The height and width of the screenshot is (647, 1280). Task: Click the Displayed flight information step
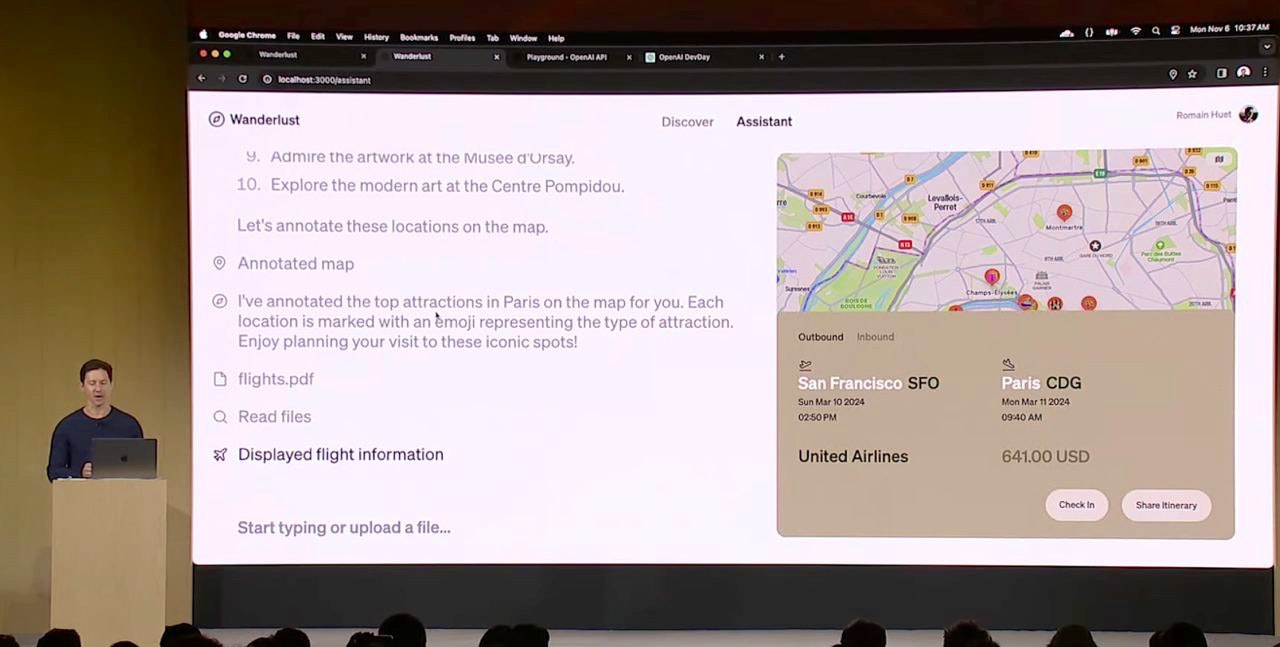tap(341, 454)
